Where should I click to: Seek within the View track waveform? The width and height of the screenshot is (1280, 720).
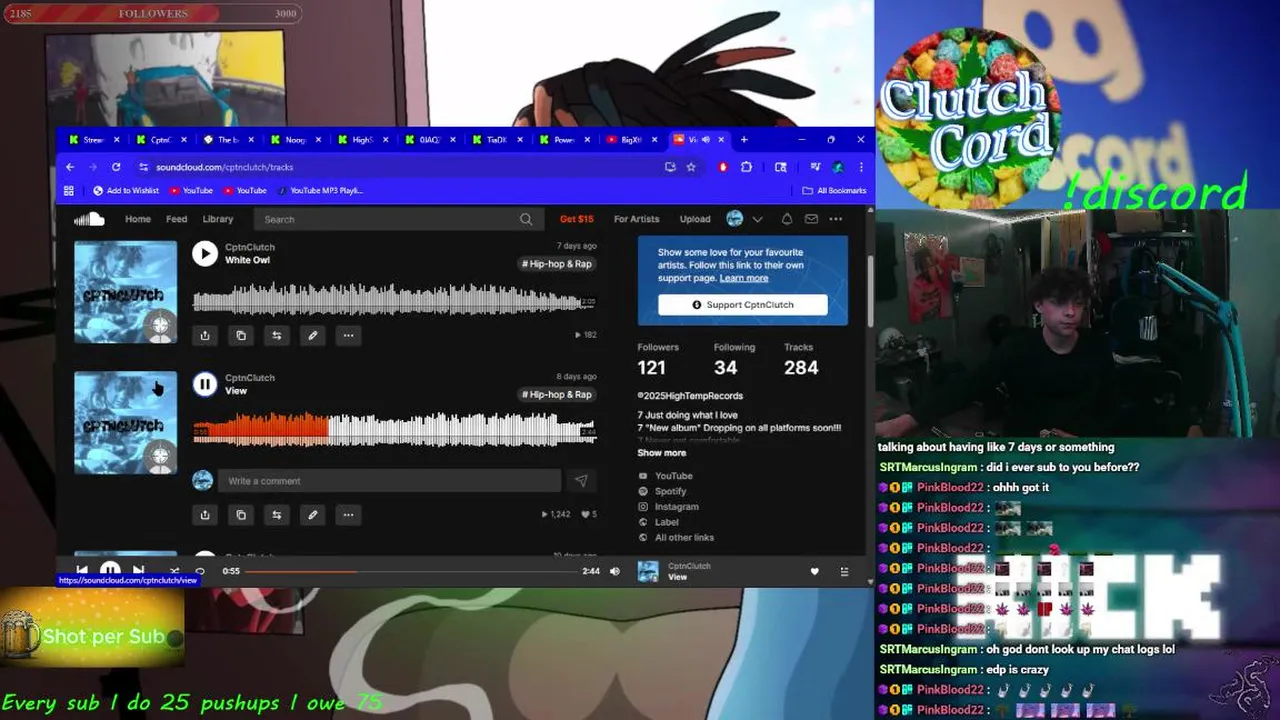395,430
